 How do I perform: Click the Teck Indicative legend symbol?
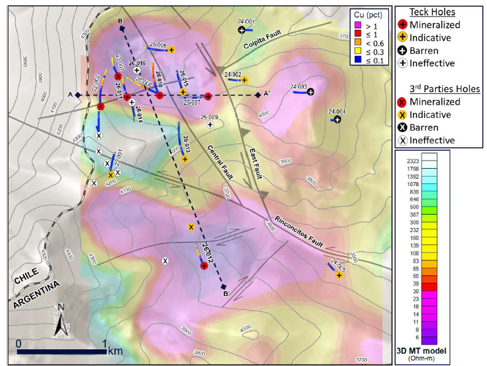(x=403, y=38)
